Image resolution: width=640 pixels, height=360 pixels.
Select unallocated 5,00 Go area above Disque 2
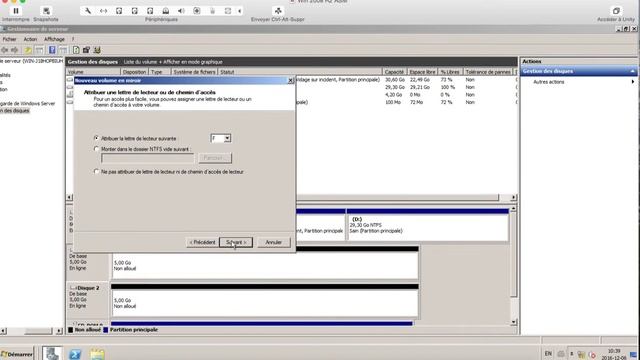264,265
